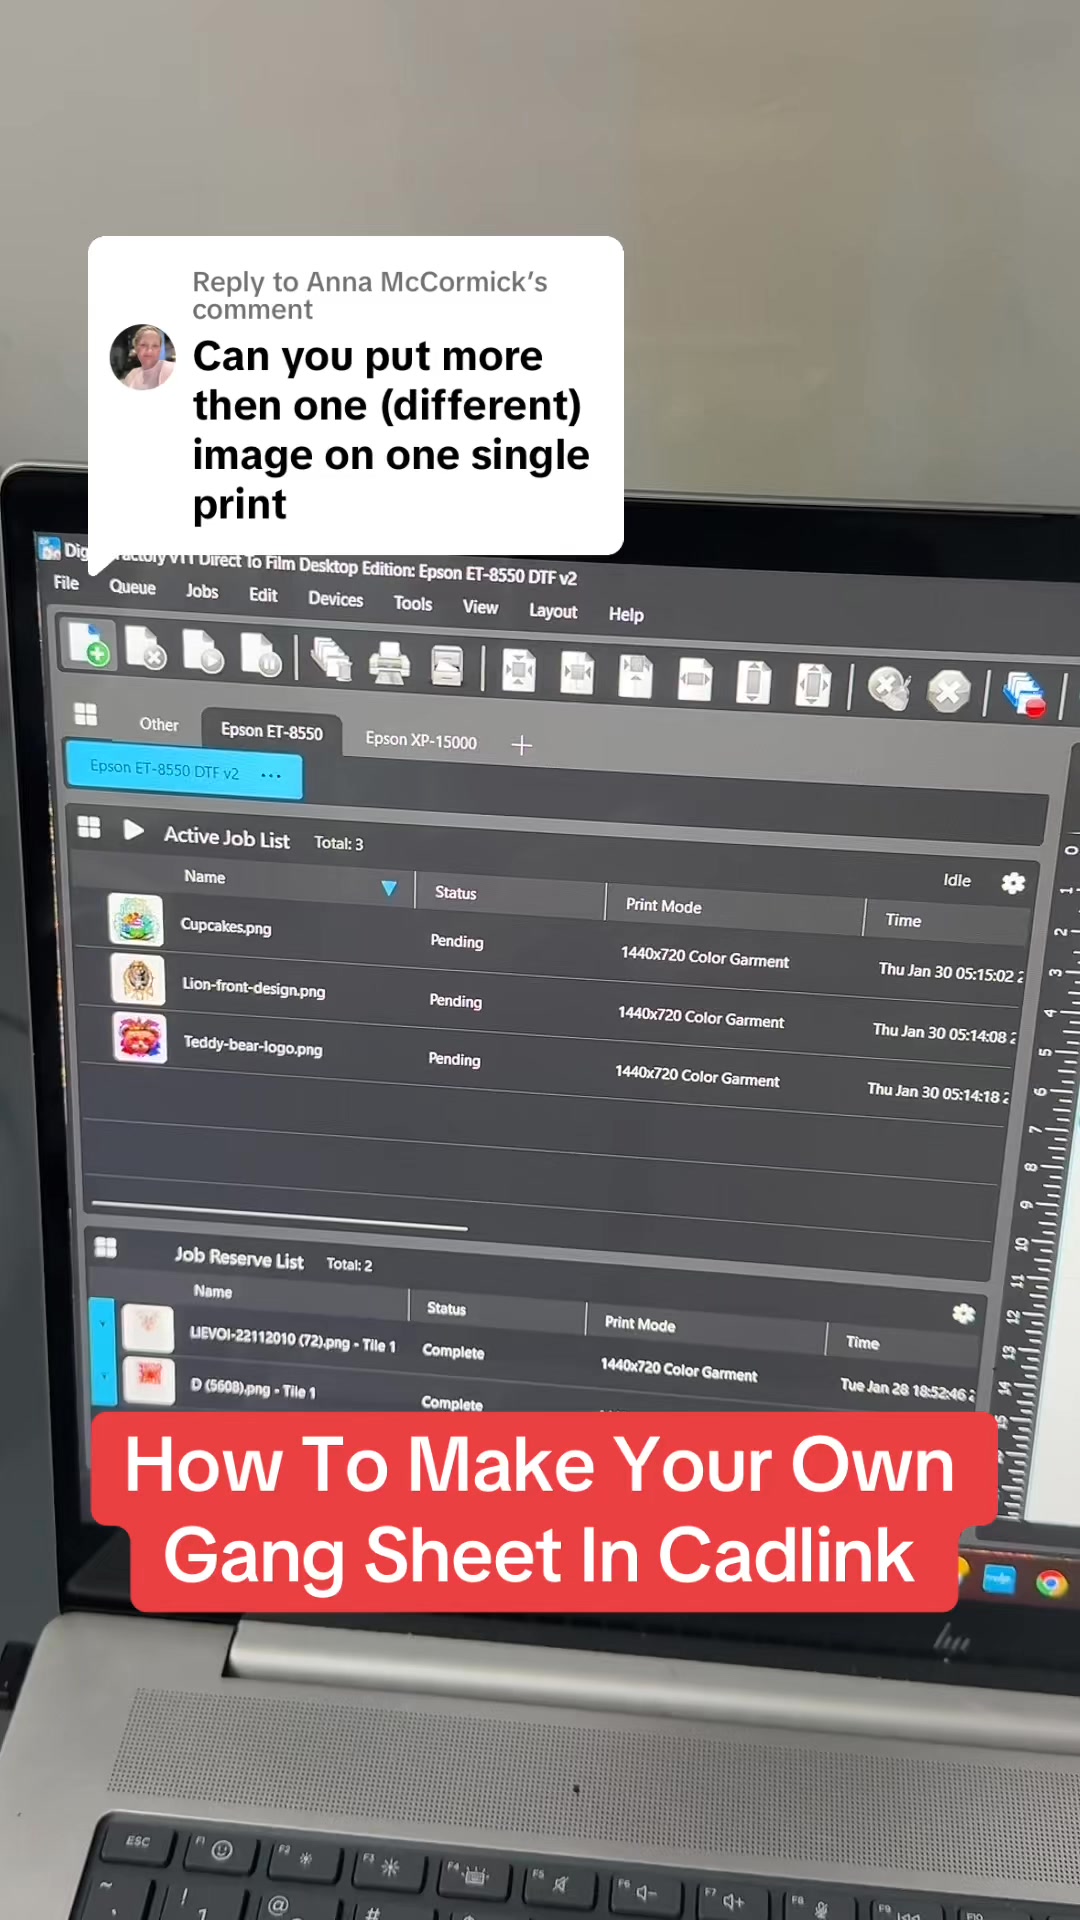The image size is (1080, 1920).
Task: Switch to the Other tab
Action: pyautogui.click(x=159, y=724)
